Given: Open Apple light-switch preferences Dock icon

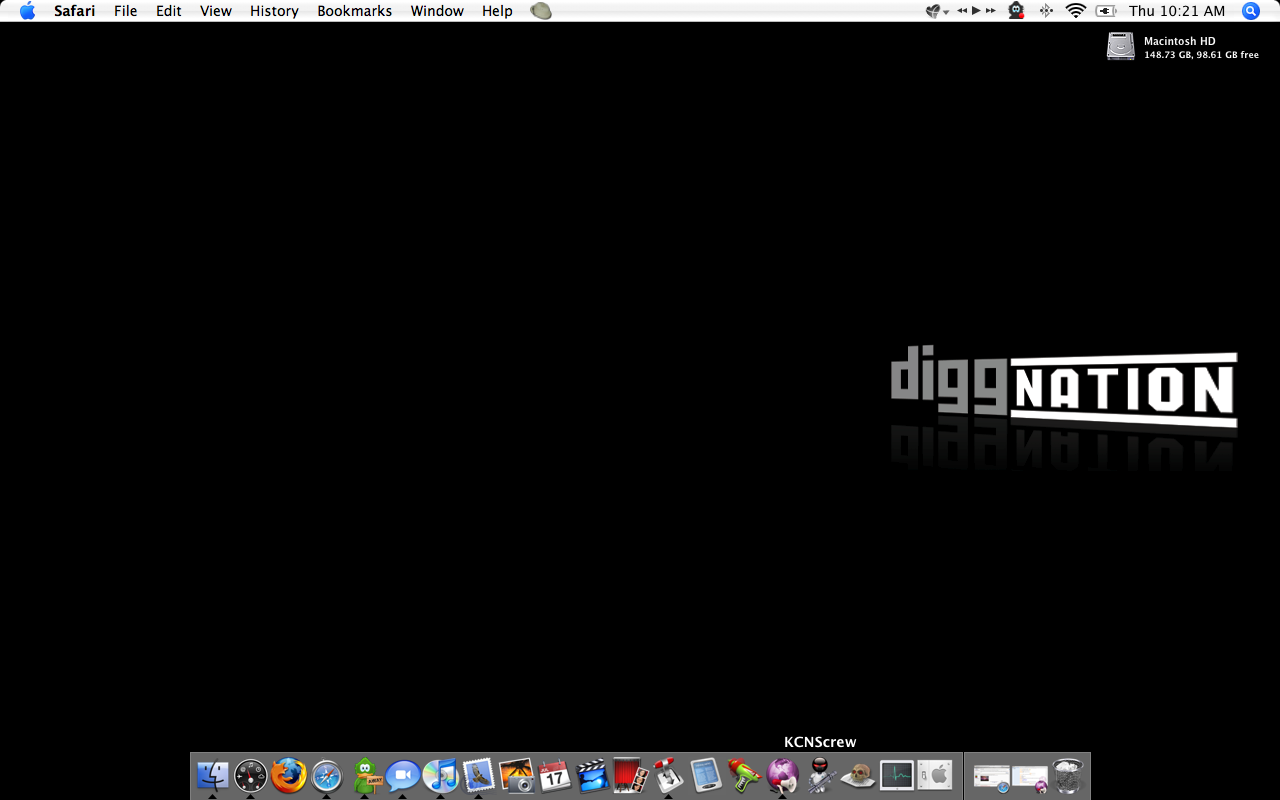Looking at the screenshot, I should pos(934,775).
